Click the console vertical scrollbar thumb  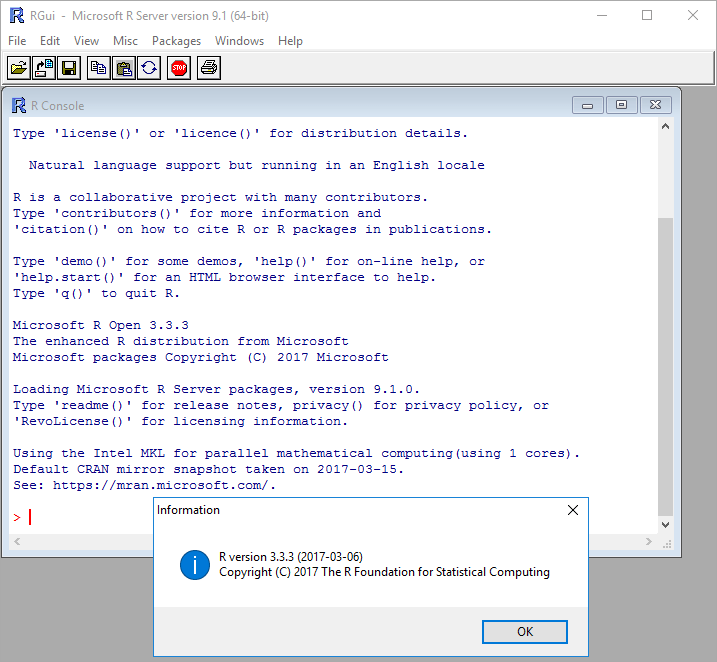tap(666, 367)
